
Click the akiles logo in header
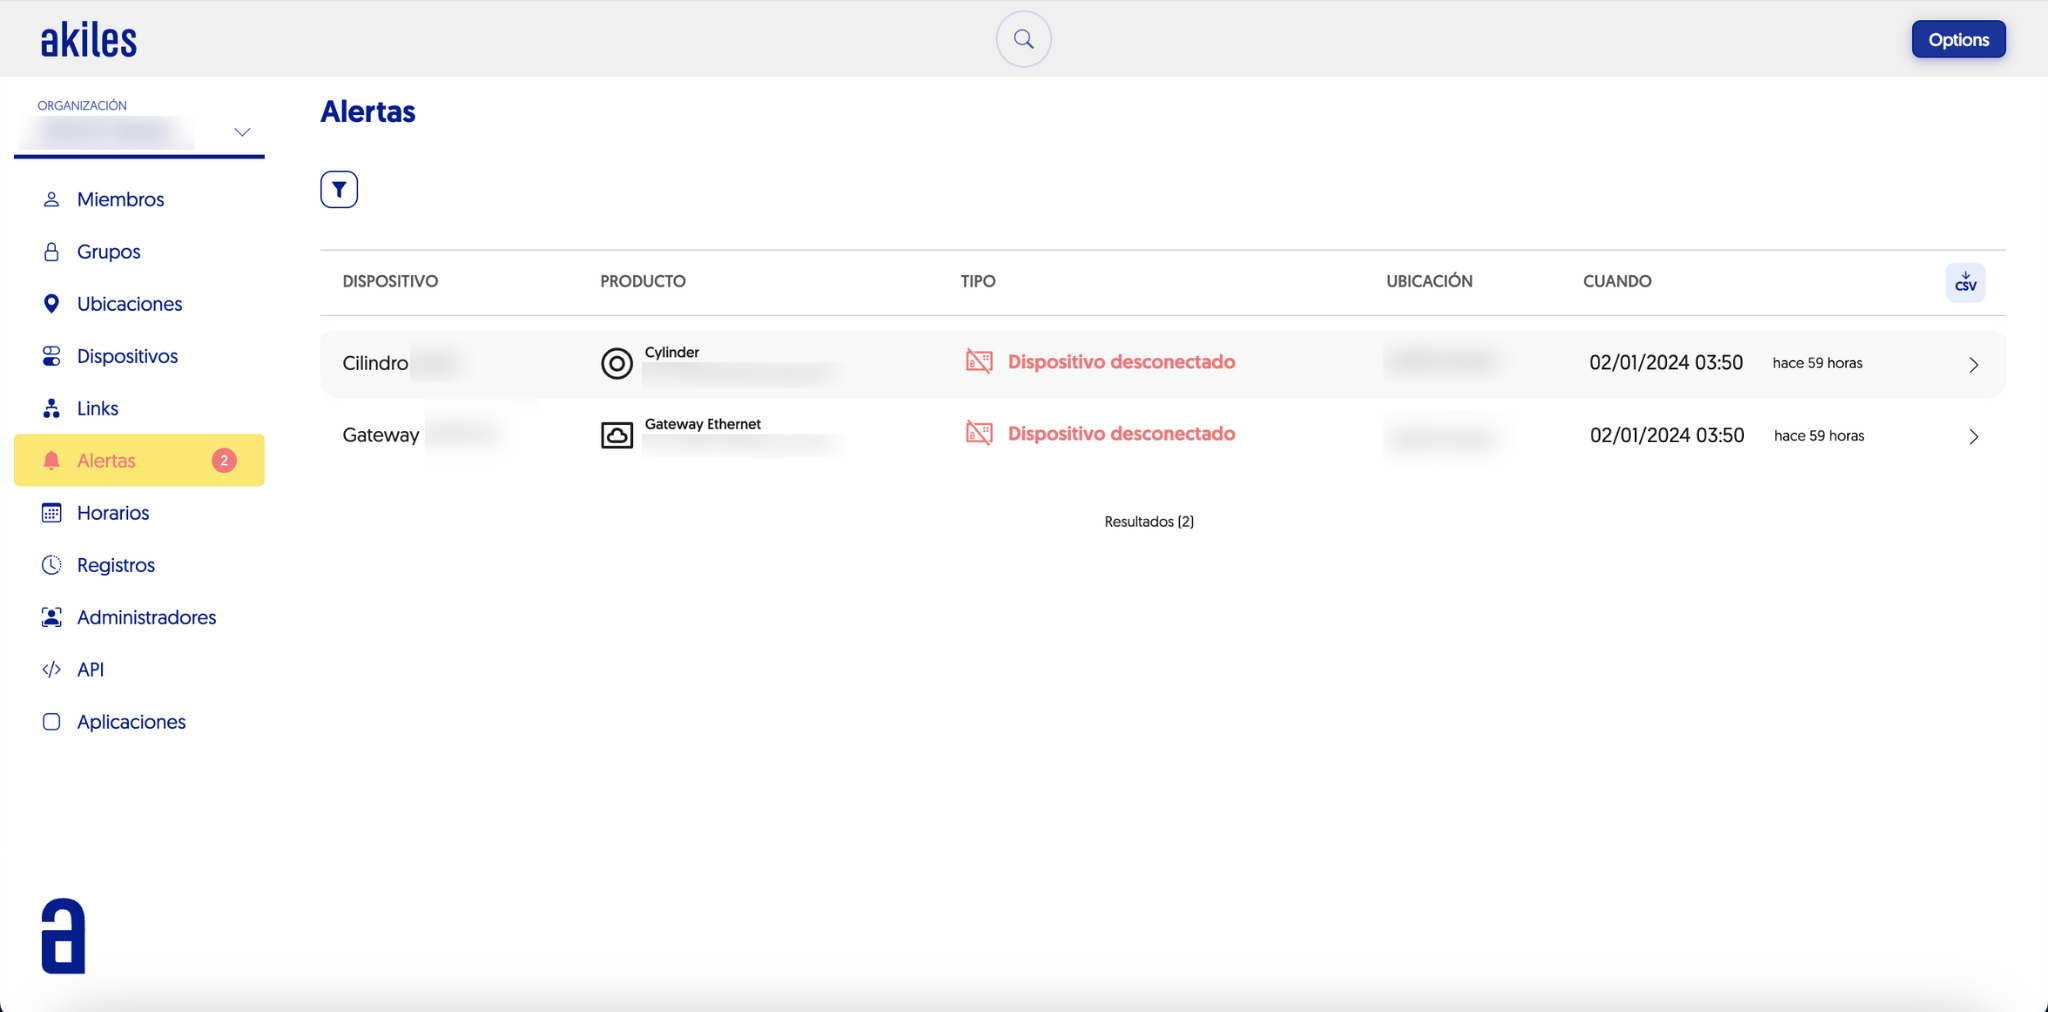point(89,40)
